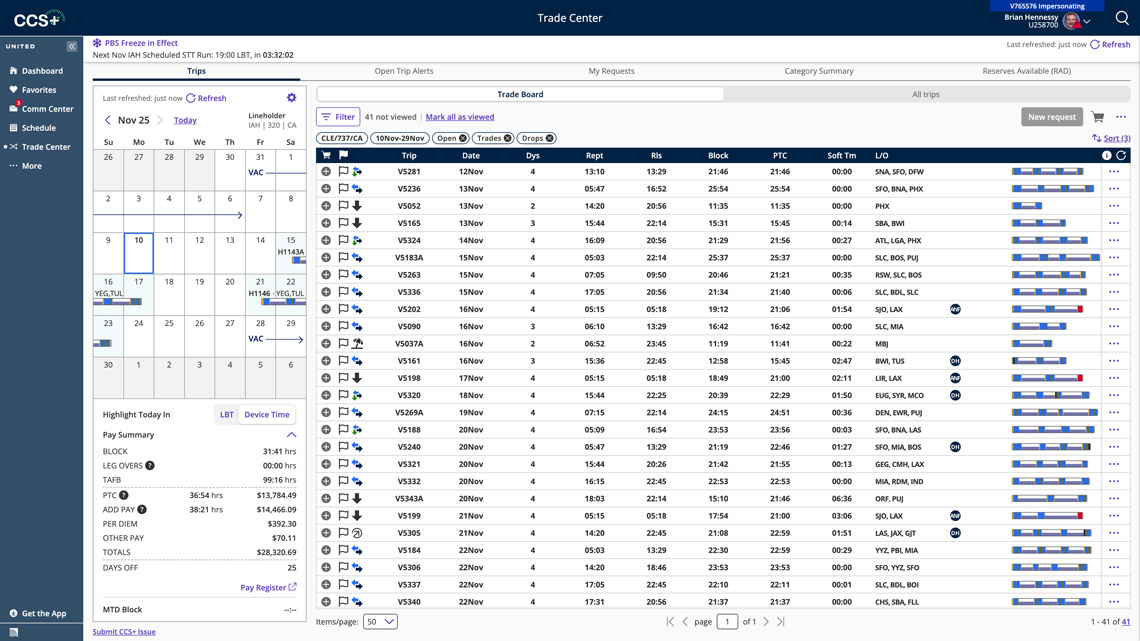Add trip V5281 with plus icon
1140x641 pixels.
click(x=326, y=172)
